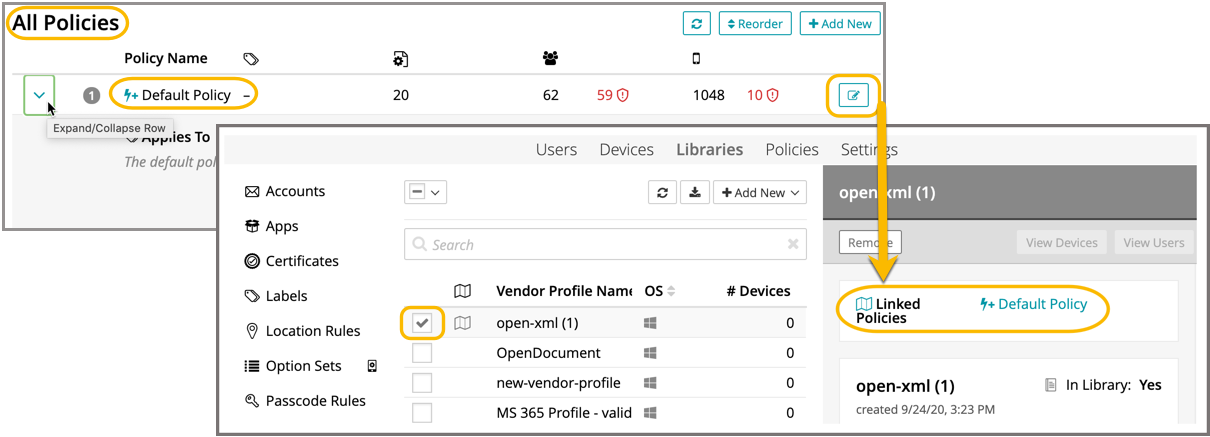The height and width of the screenshot is (437, 1210).
Task: Collapse the Default Policy row chevron
Action: pyautogui.click(x=39, y=95)
